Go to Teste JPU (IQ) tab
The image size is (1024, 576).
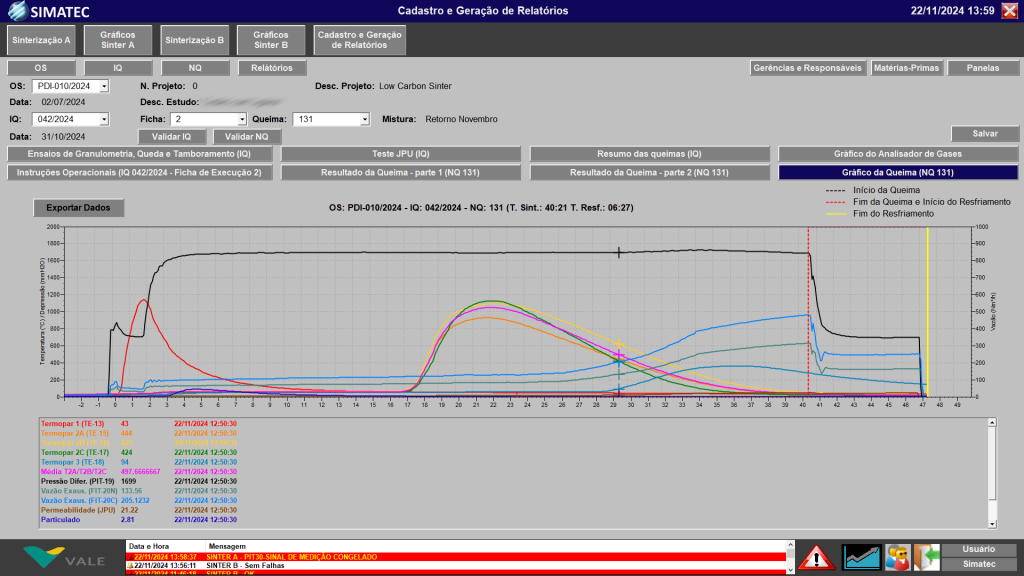click(400, 154)
